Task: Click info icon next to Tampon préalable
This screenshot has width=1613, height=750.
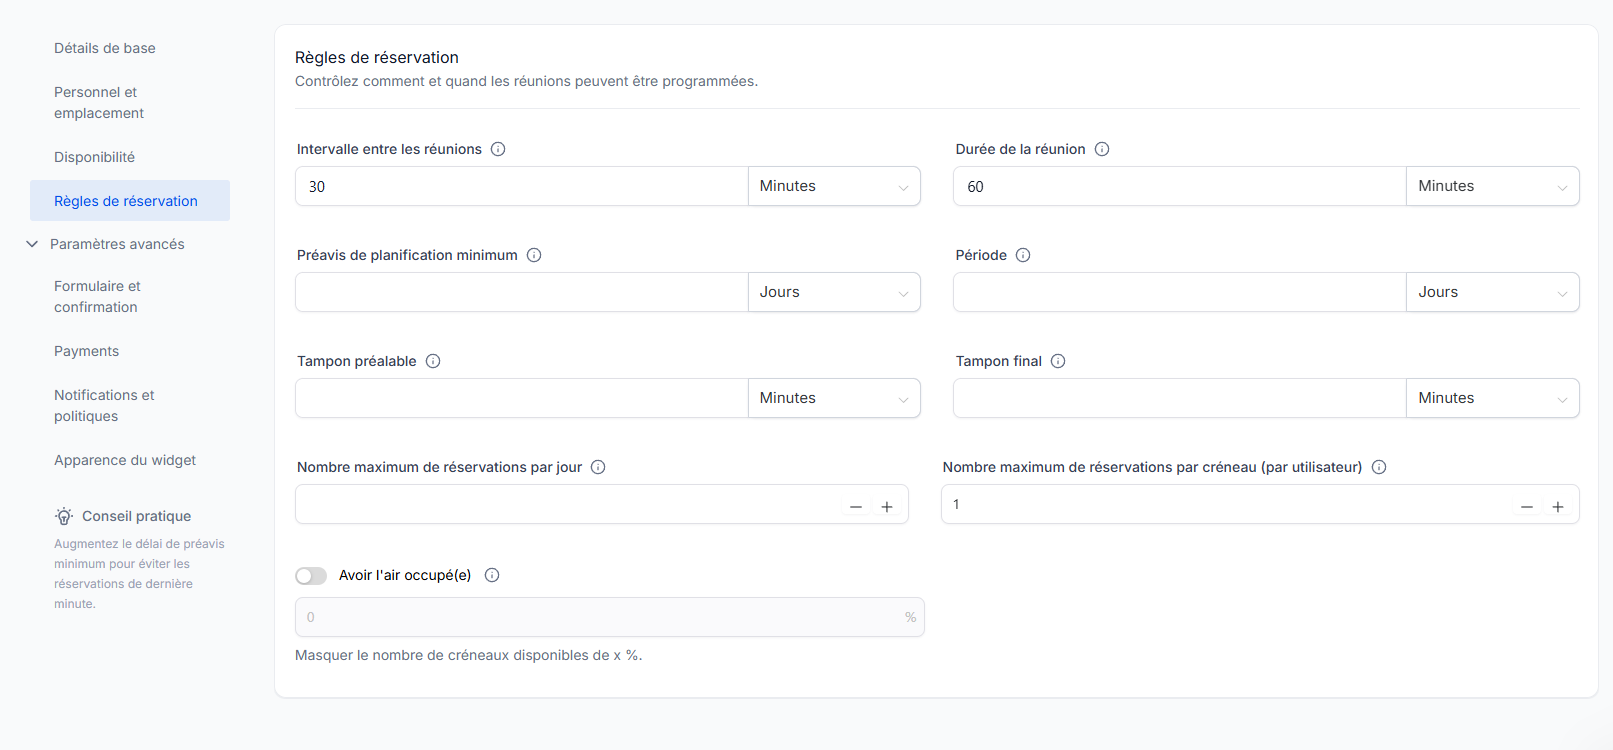Action: click(x=433, y=361)
